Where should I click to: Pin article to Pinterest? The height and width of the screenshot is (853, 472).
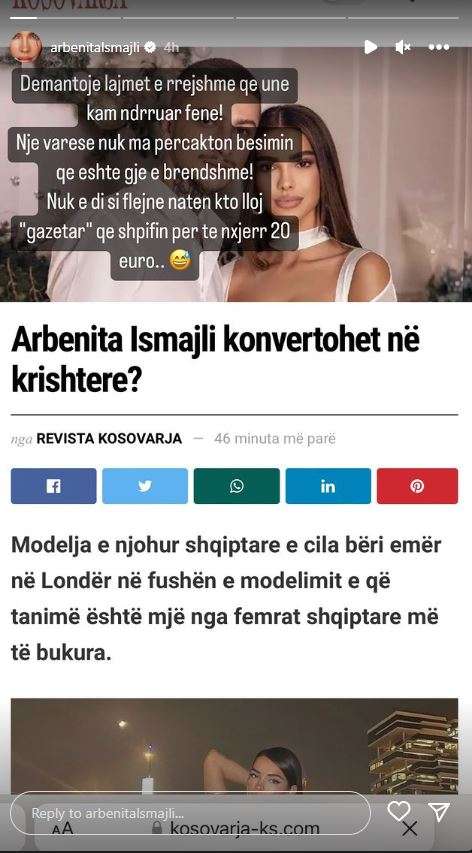tap(417, 486)
